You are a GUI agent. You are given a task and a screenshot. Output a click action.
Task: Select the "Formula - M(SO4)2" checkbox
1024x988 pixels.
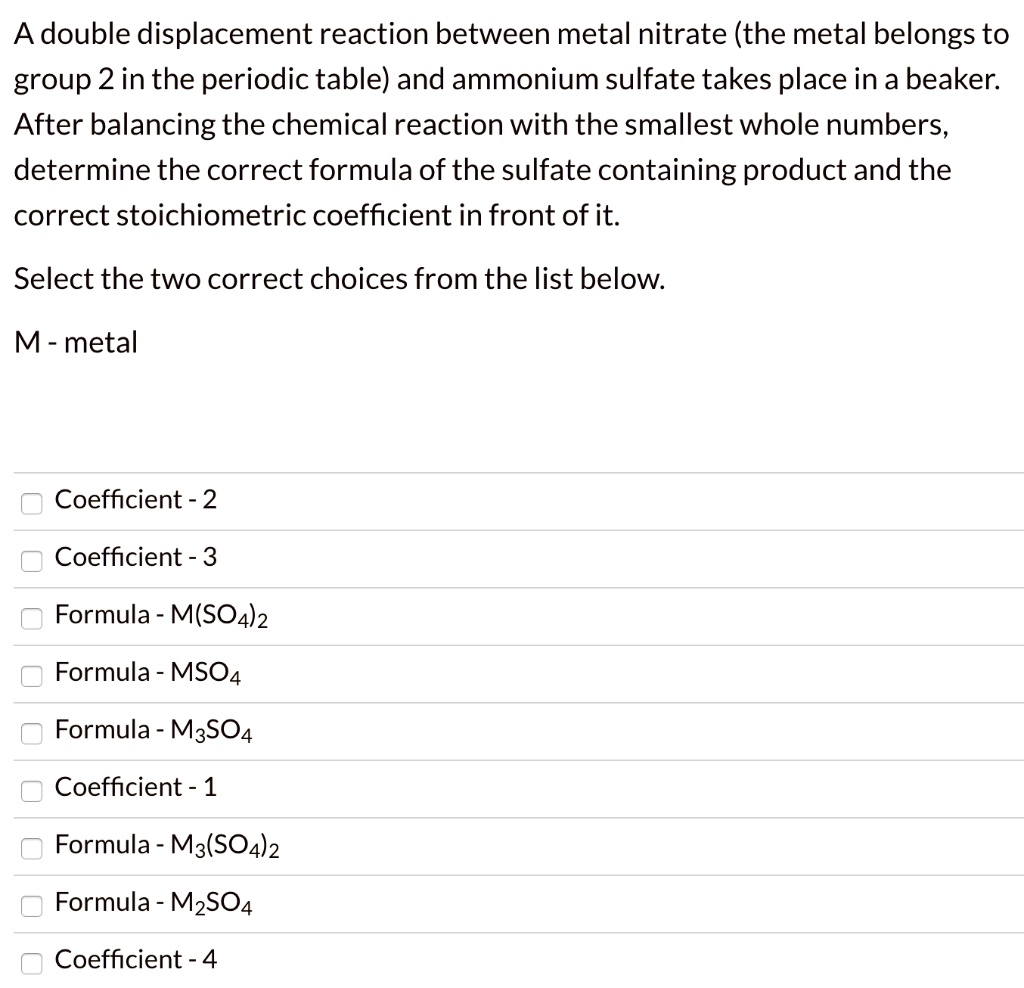[x=31, y=618]
